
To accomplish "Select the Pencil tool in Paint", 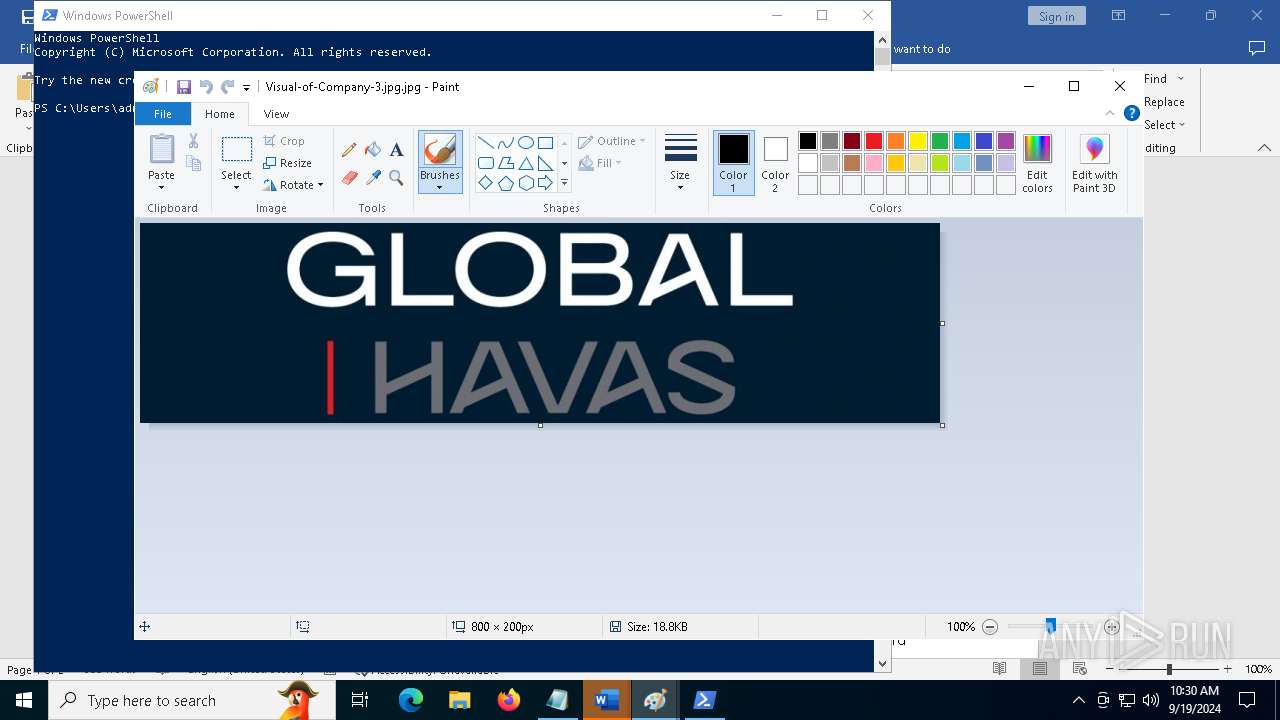I will (x=349, y=150).
